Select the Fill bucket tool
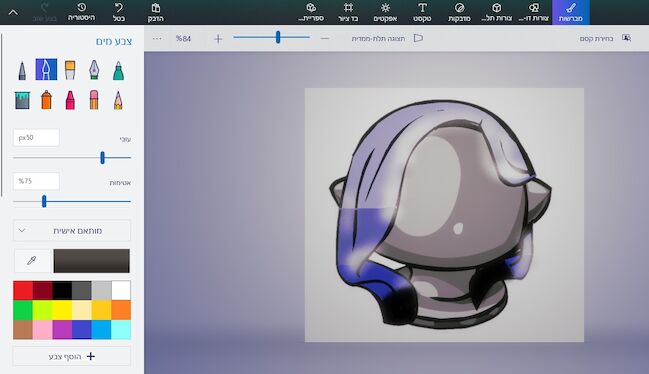The image size is (649, 374). (x=22, y=101)
